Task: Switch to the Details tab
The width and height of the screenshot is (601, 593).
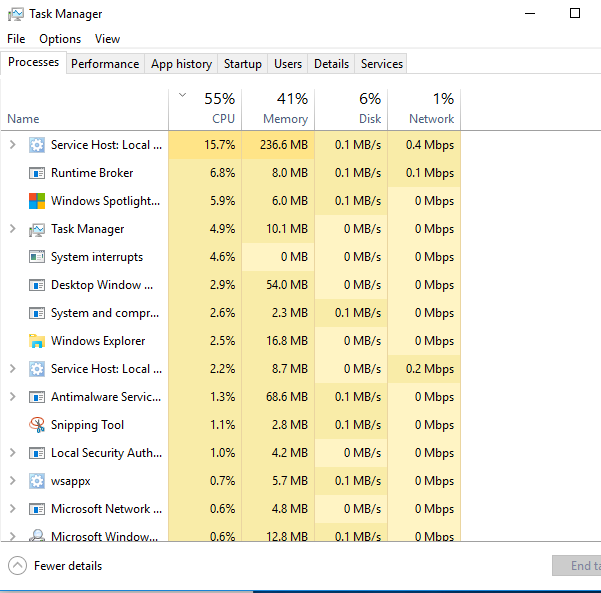Action: (x=332, y=64)
